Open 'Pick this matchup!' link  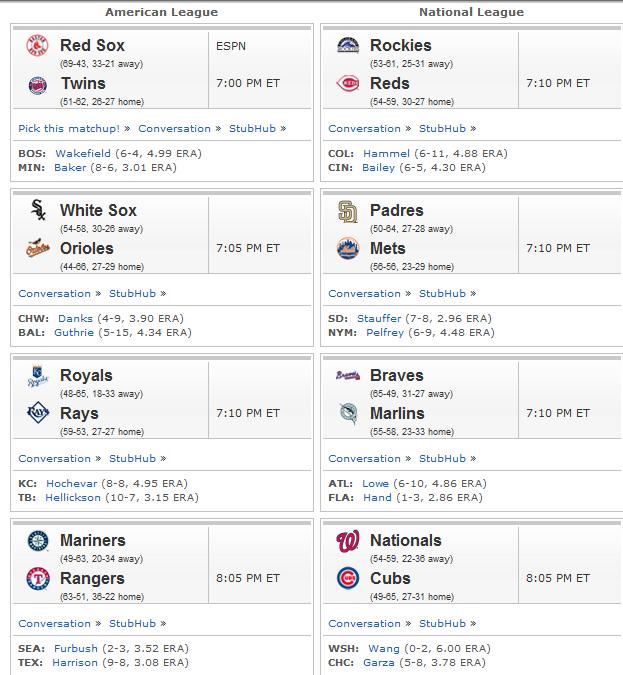69,128
